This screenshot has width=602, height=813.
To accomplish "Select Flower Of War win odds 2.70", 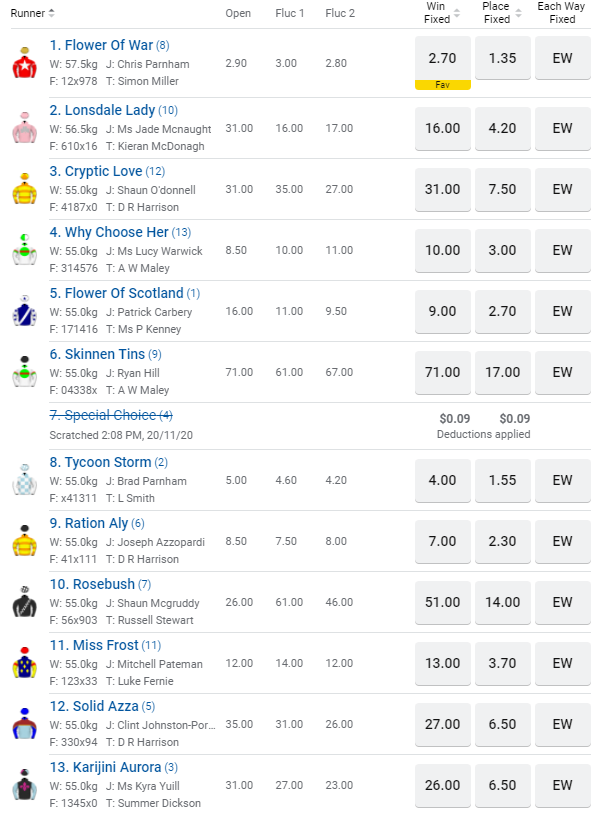I will [x=443, y=58].
